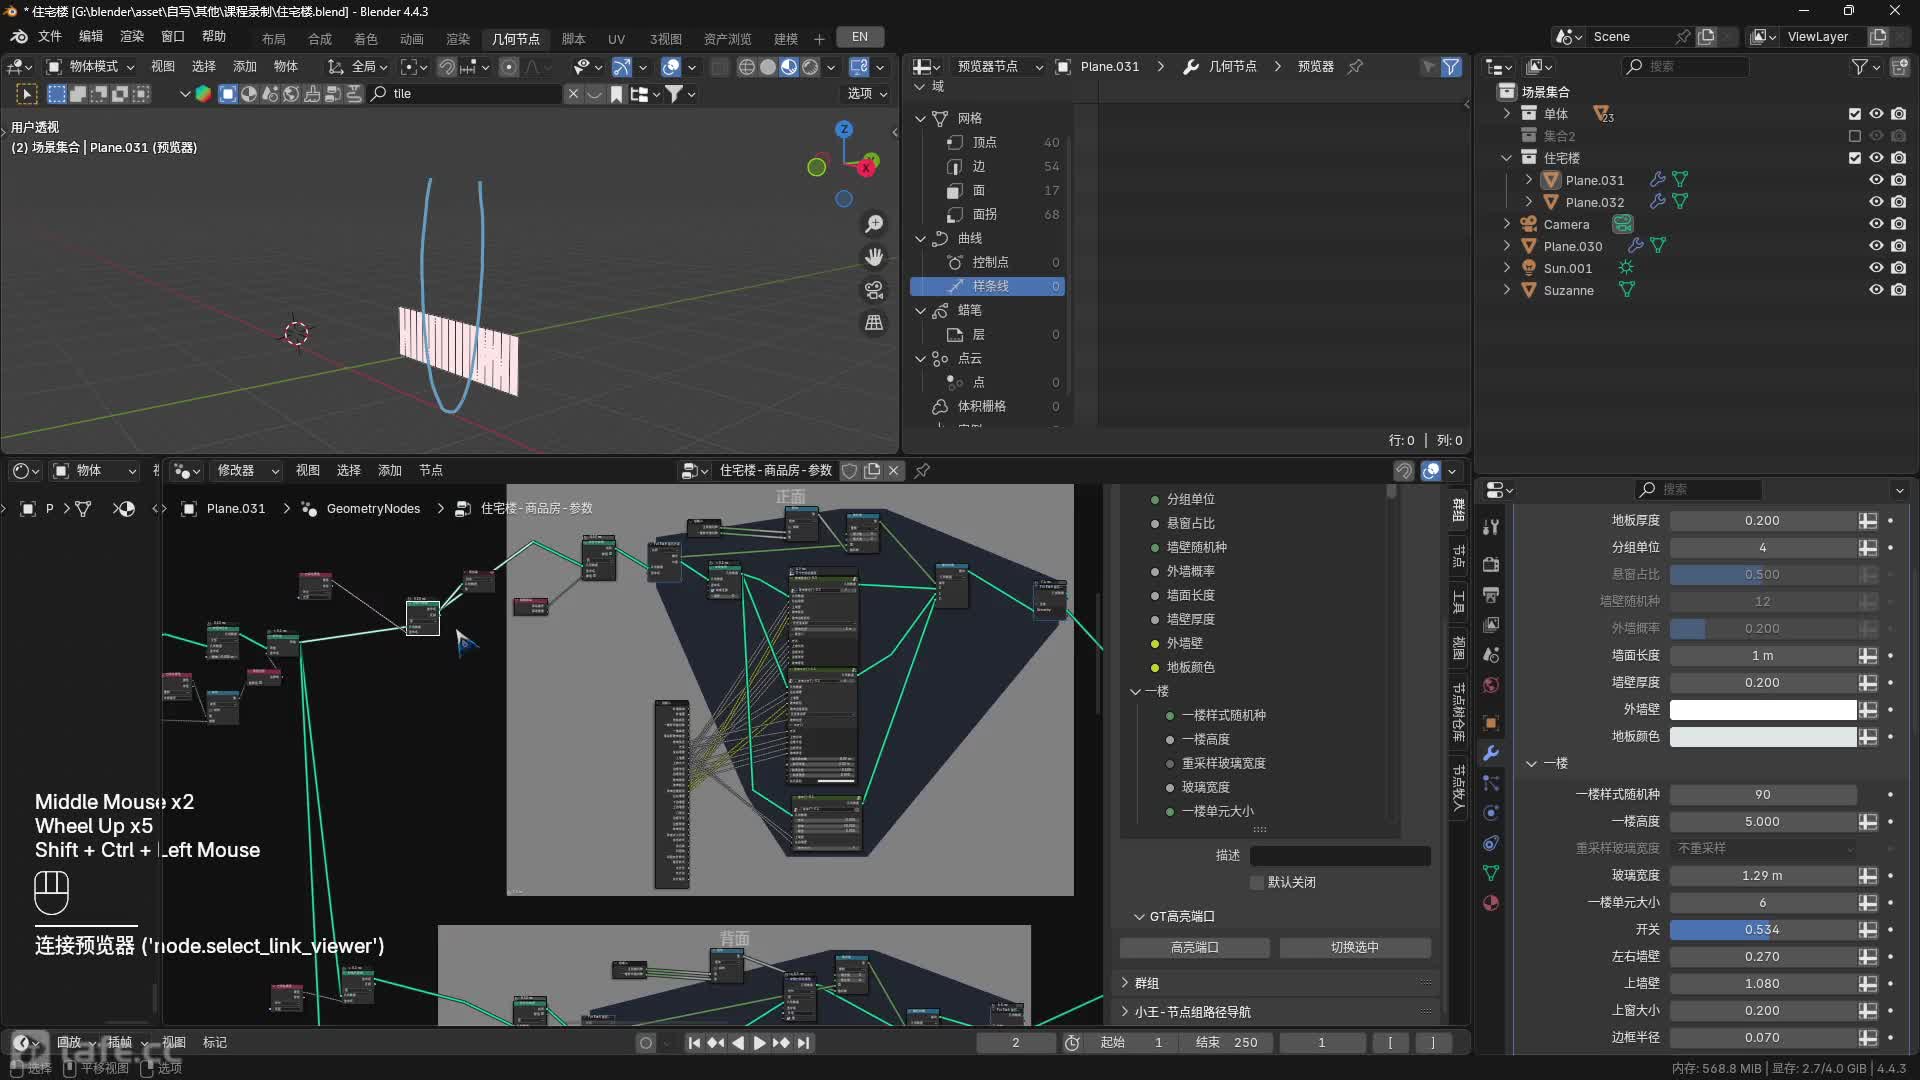Switch to the UV workspace tab
Viewport: 1920px width, 1080px height.
pos(616,38)
